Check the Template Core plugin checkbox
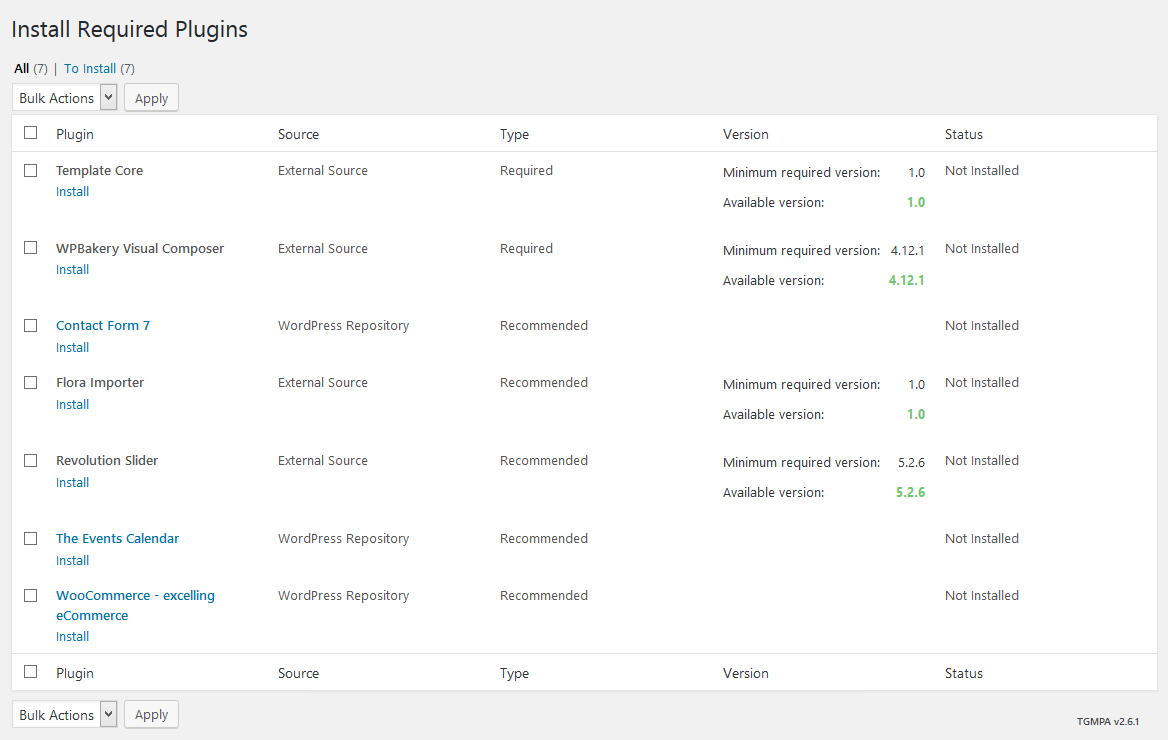 (31, 171)
